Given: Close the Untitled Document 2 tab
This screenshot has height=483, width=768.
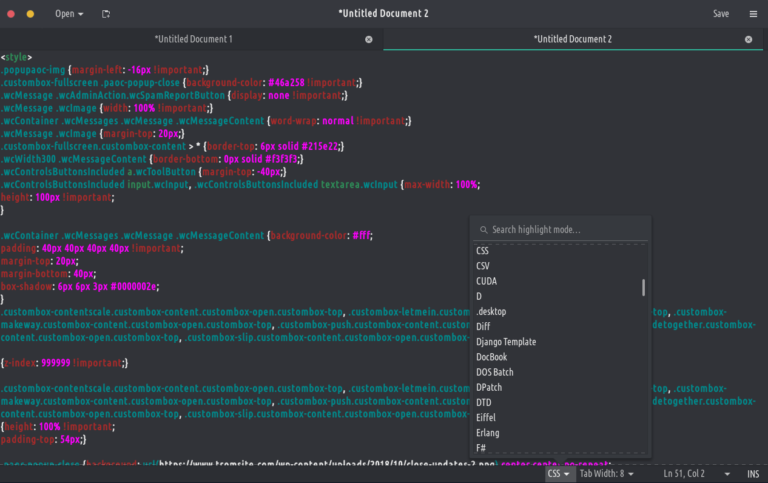Looking at the screenshot, I should tap(748, 39).
